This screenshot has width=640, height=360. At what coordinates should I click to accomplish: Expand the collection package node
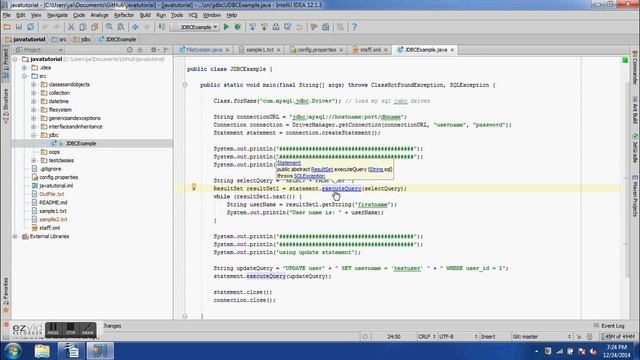34,93
